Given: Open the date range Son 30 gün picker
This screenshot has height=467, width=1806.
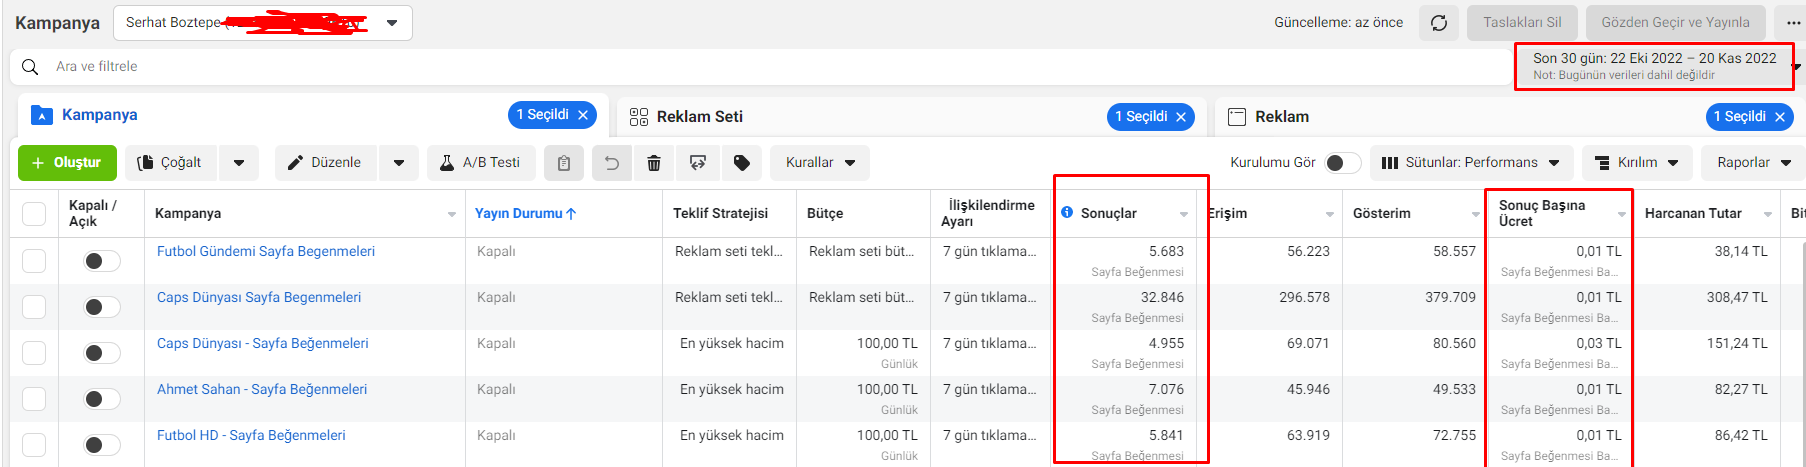Looking at the screenshot, I should click(1654, 66).
